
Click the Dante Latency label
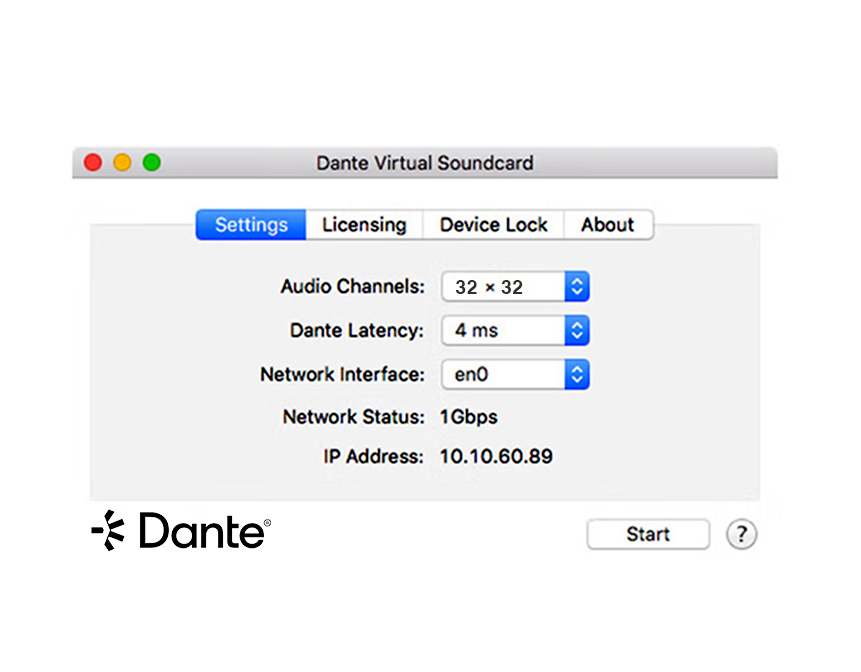357,331
